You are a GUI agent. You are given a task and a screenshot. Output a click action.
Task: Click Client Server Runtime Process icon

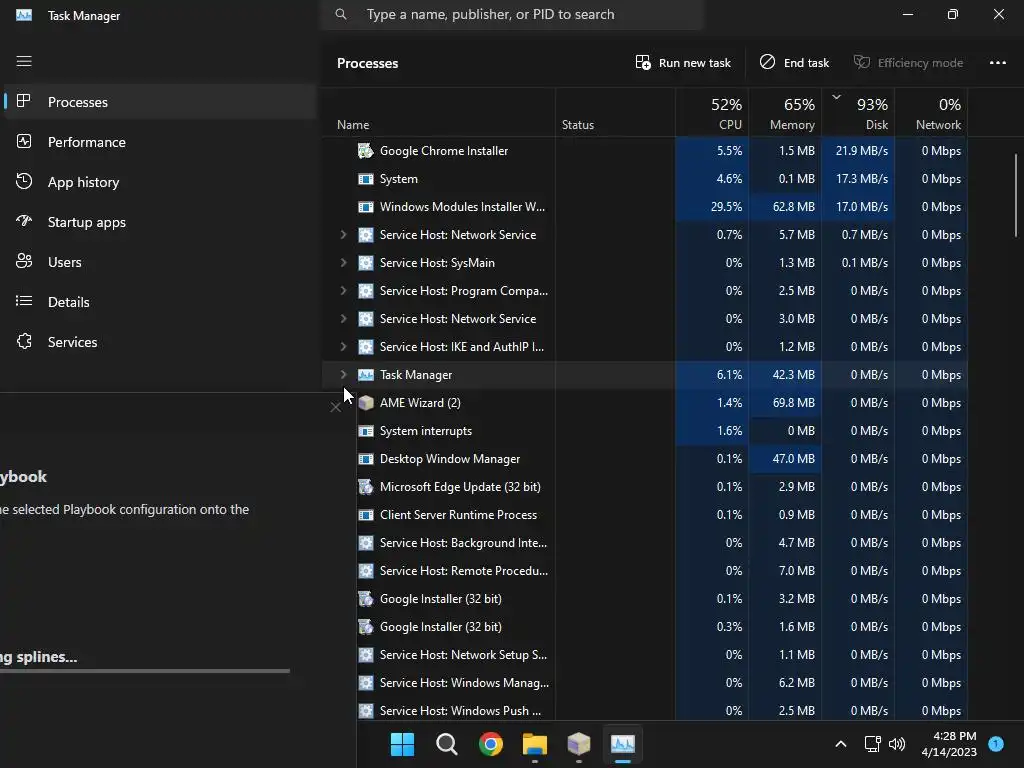(x=366, y=515)
